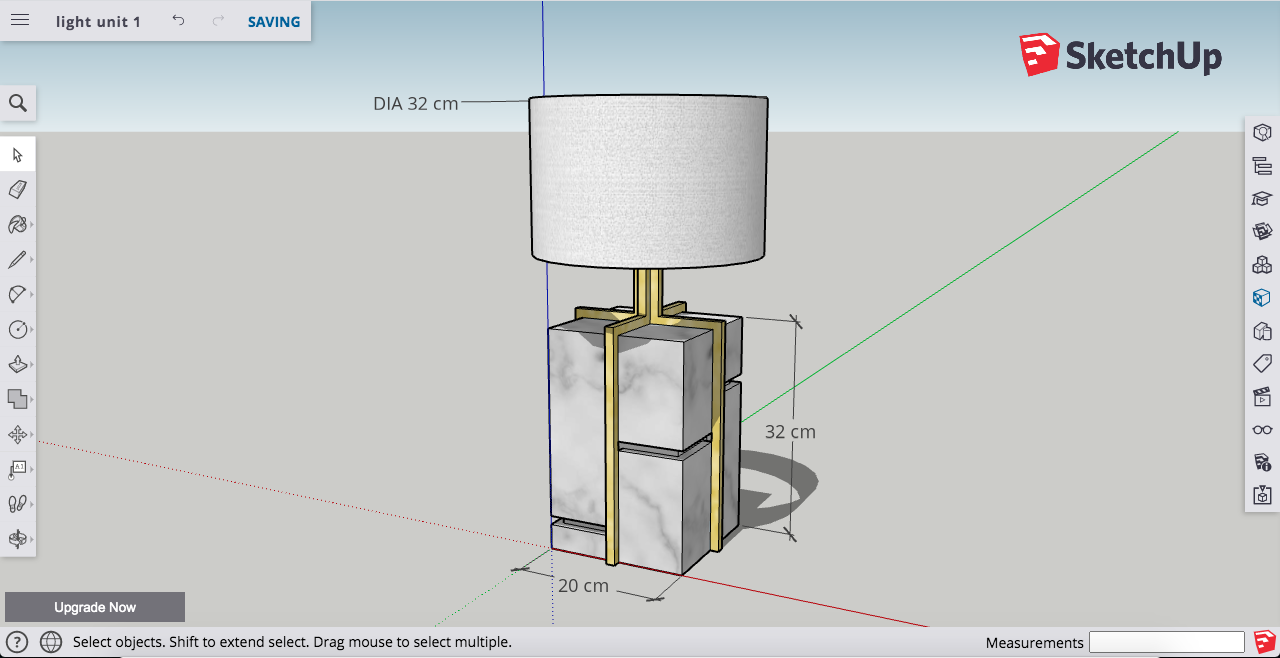
Task: Click the white lamp shade
Action: [649, 181]
